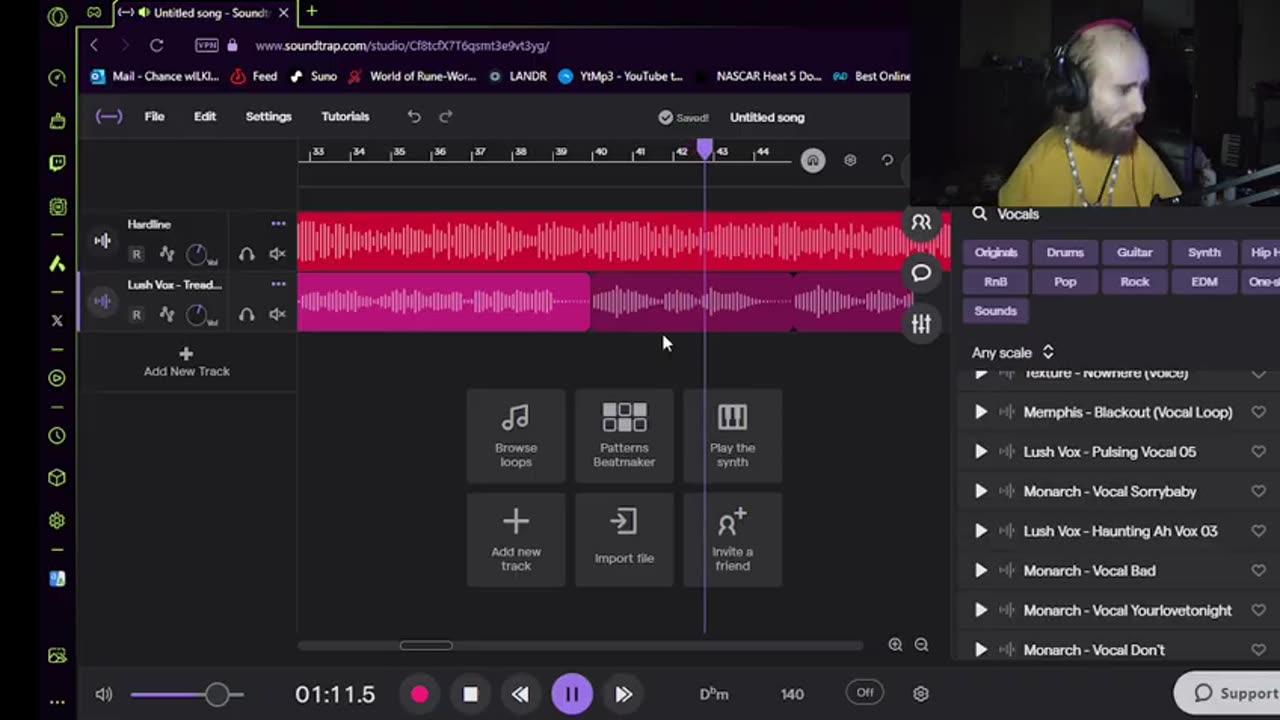Click the zoom in magnifier icon
1280x720 pixels.
(895, 644)
